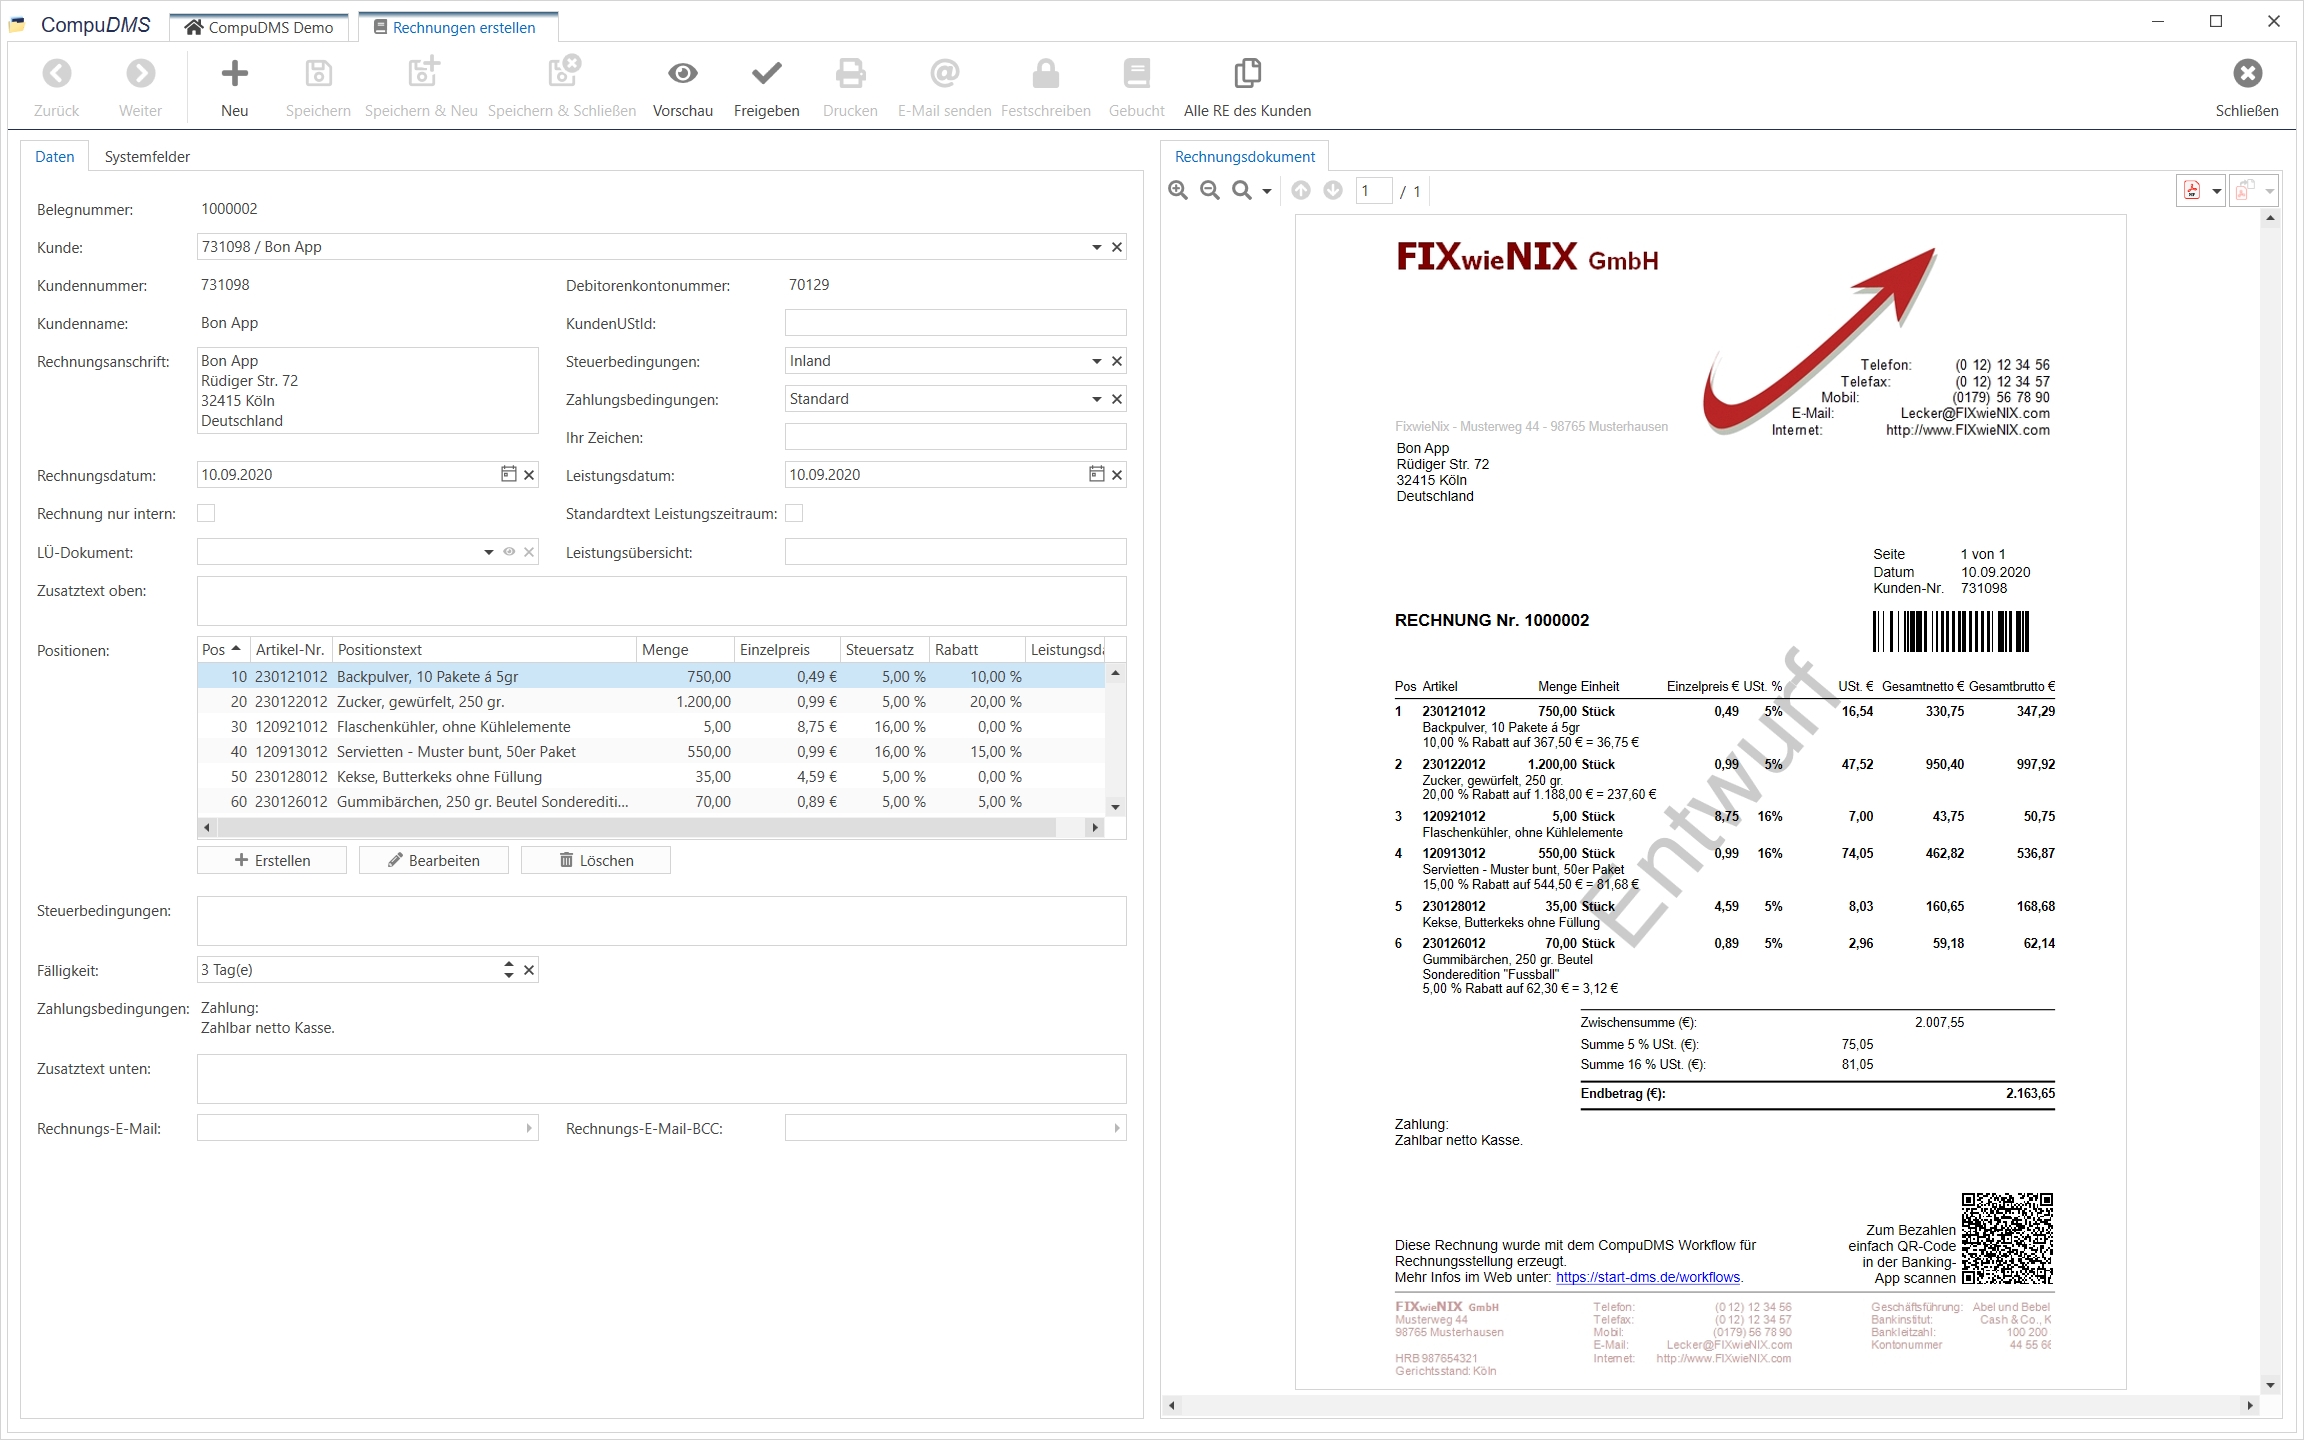The height and width of the screenshot is (1440, 2304).
Task: Enable the Rechnung nur intern checkbox
Action: [206, 513]
